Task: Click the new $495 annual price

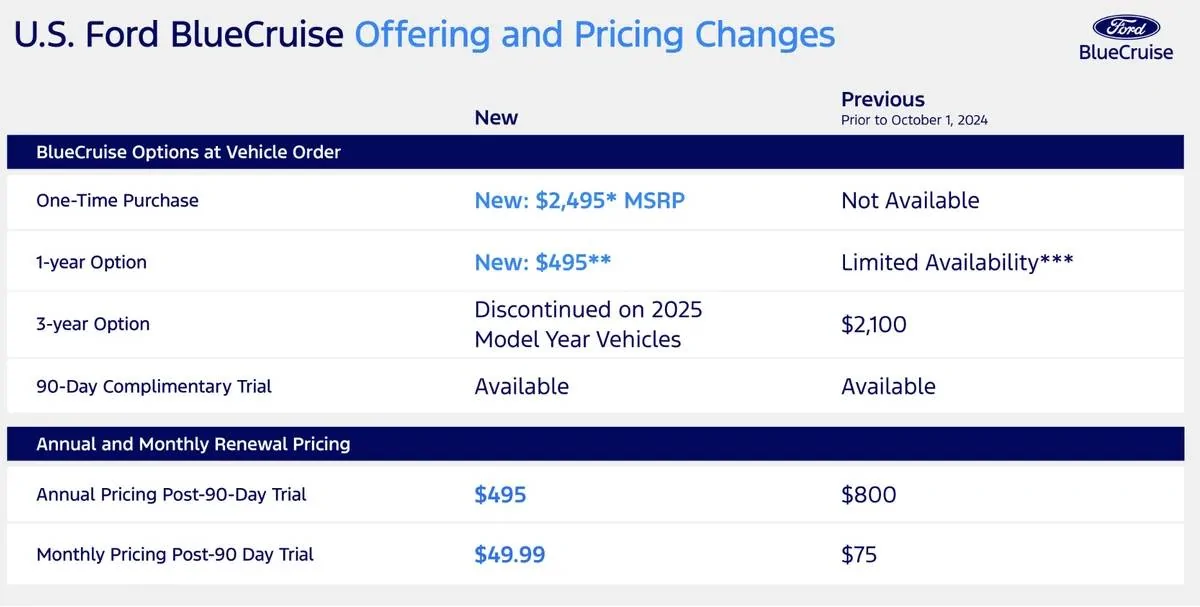Action: (x=500, y=494)
